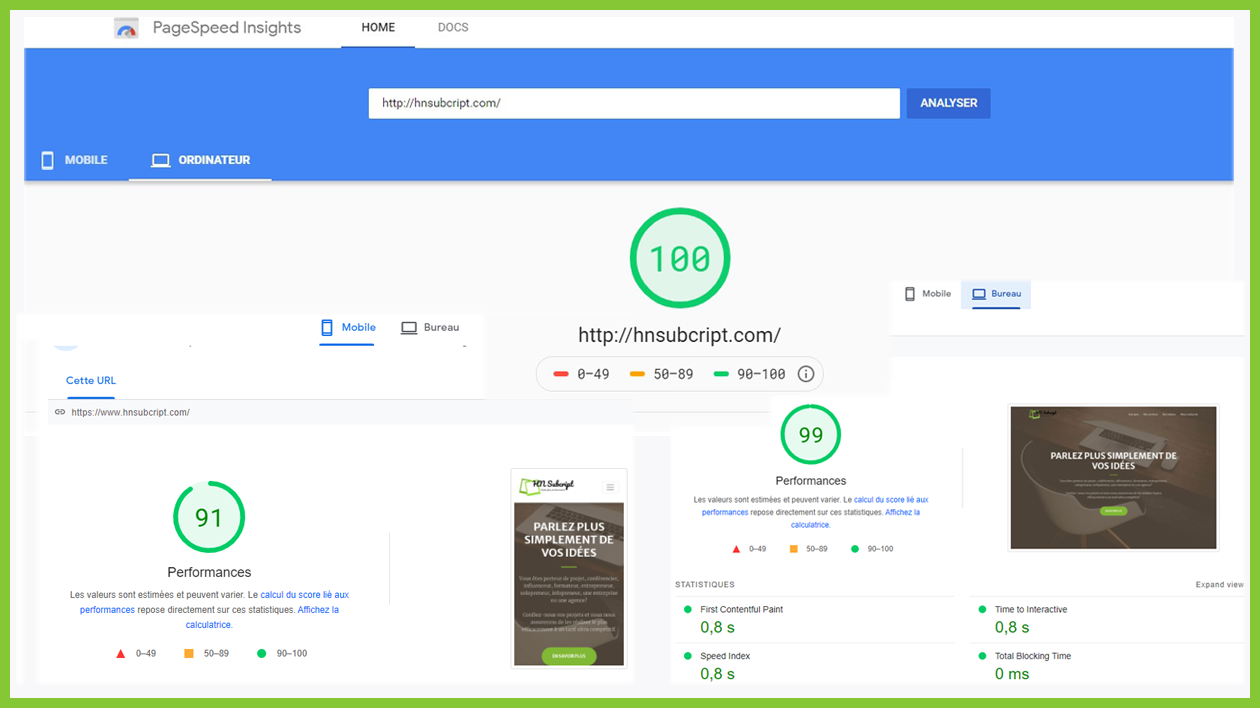Click the "PageSpeed Insights" title text
This screenshot has width=1260, height=708.
227,28
